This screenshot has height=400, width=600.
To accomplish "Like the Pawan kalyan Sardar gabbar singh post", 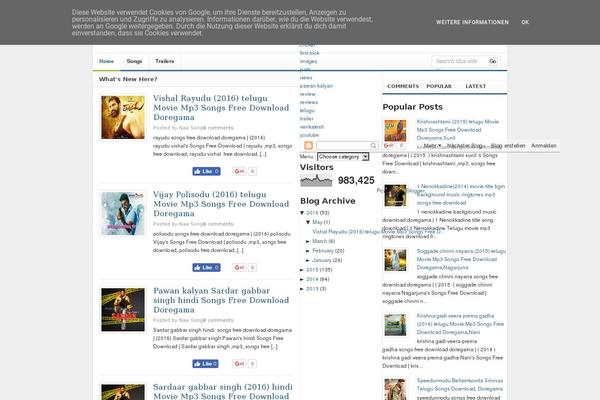I will click(x=206, y=364).
